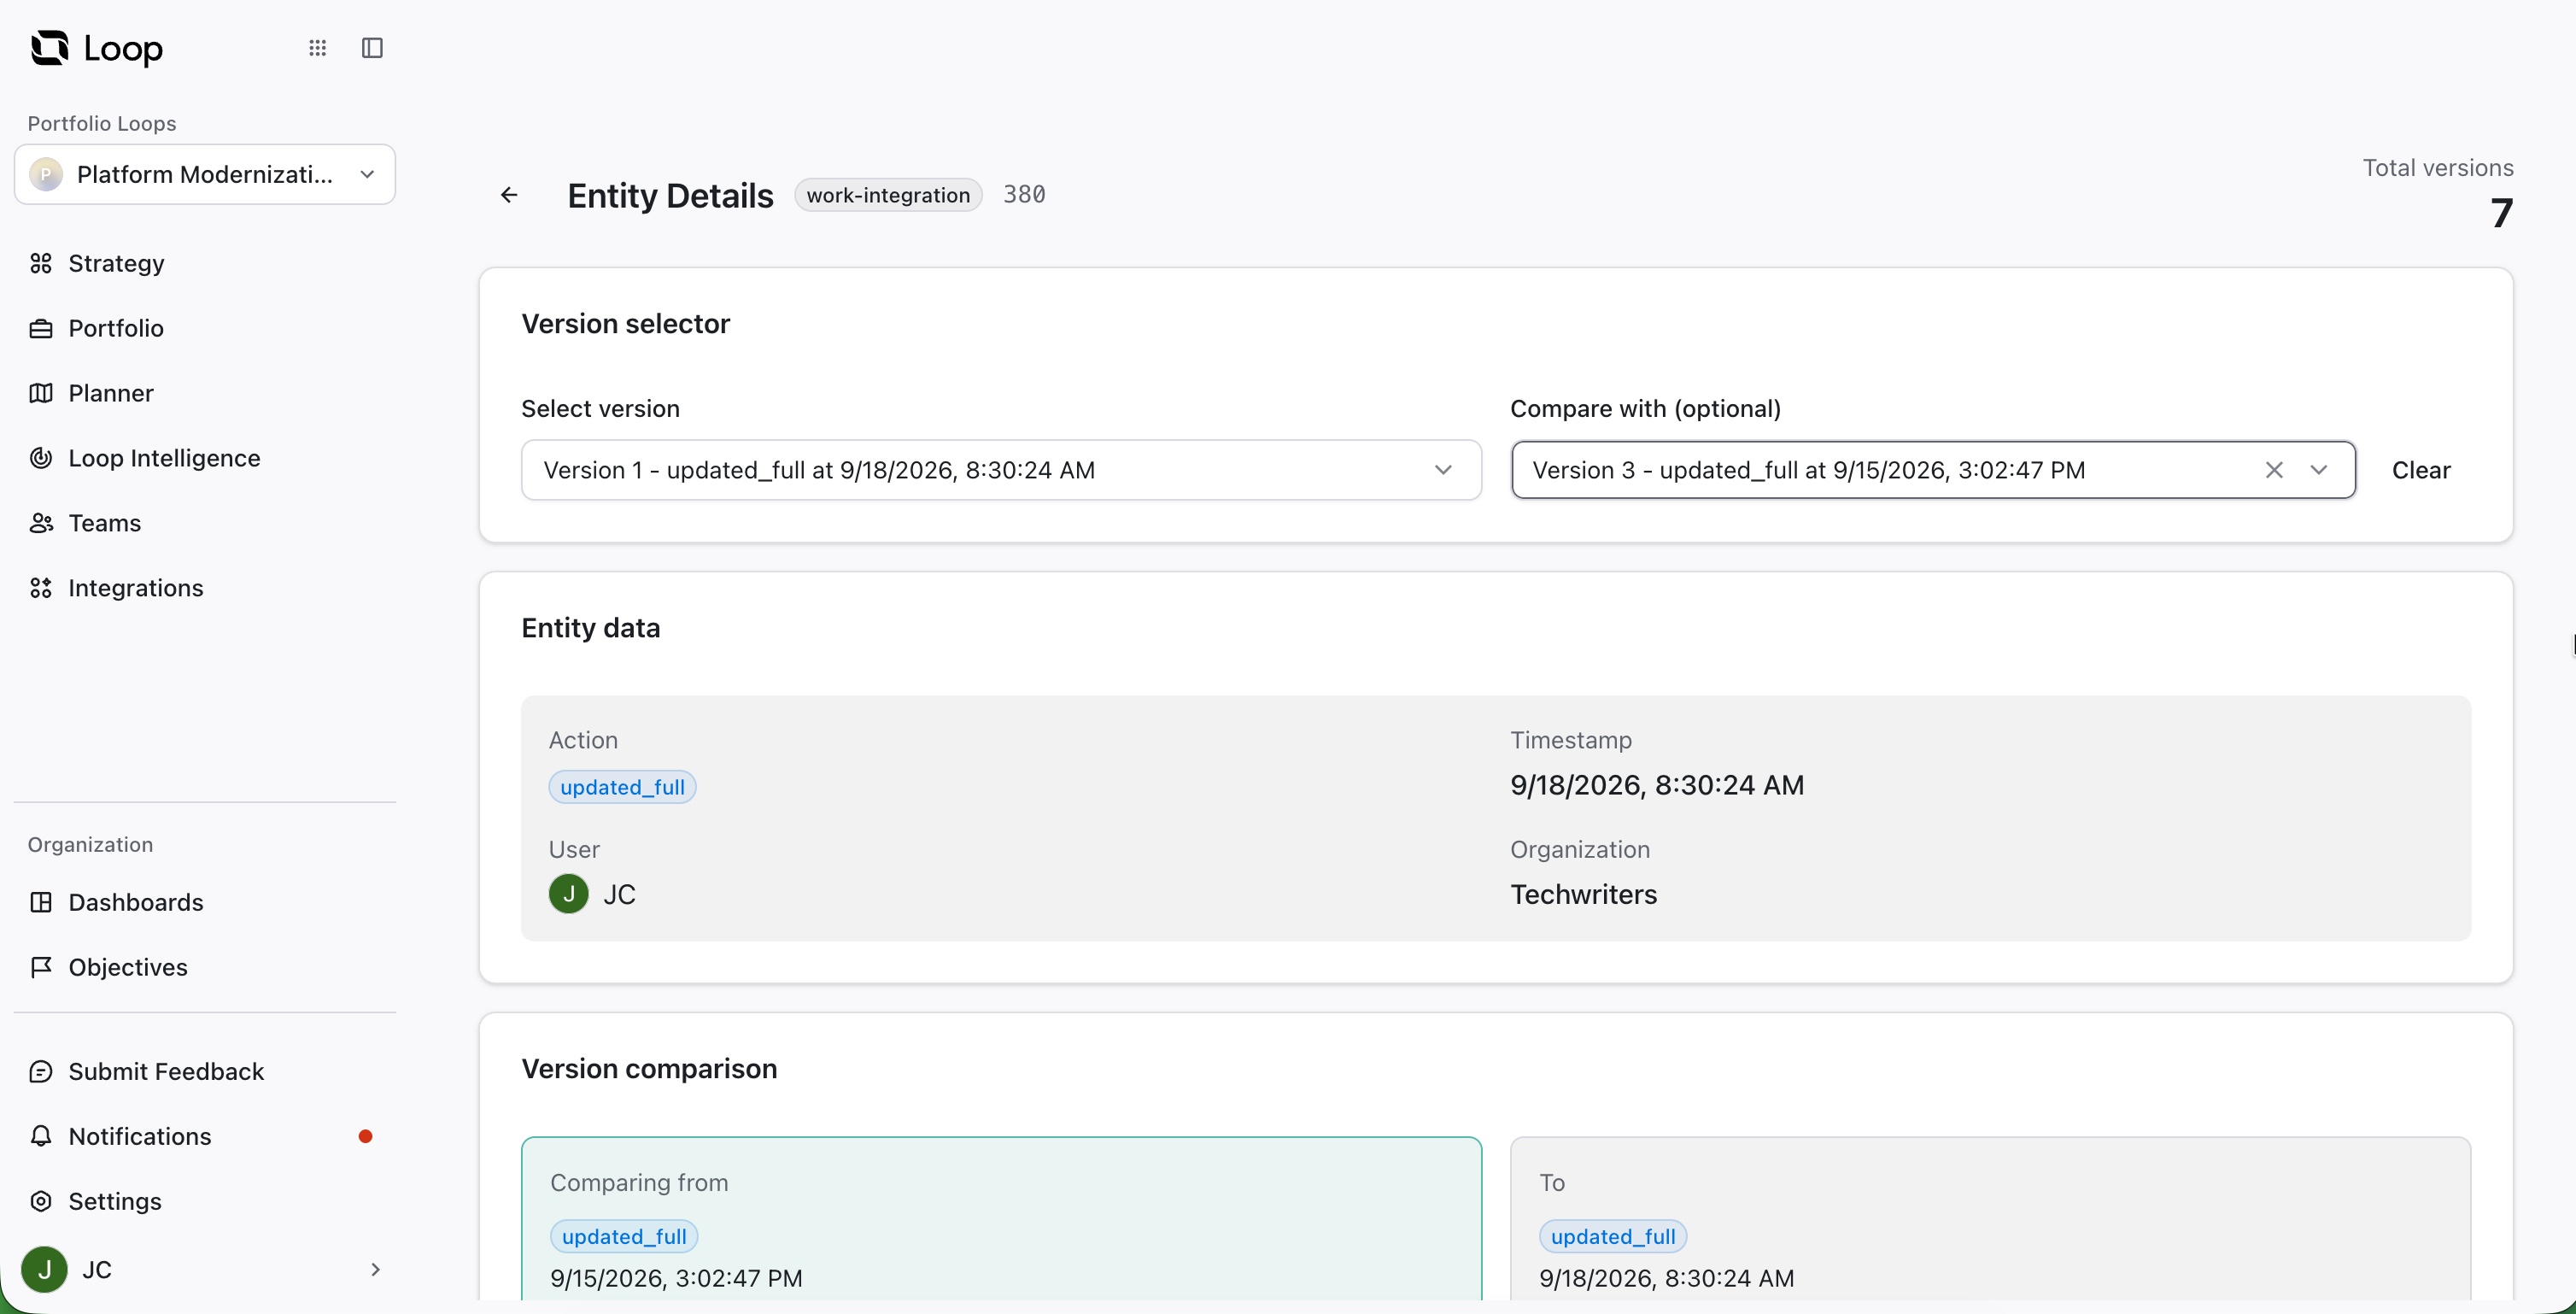
Task: Click the red notification dot
Action: (366, 1136)
